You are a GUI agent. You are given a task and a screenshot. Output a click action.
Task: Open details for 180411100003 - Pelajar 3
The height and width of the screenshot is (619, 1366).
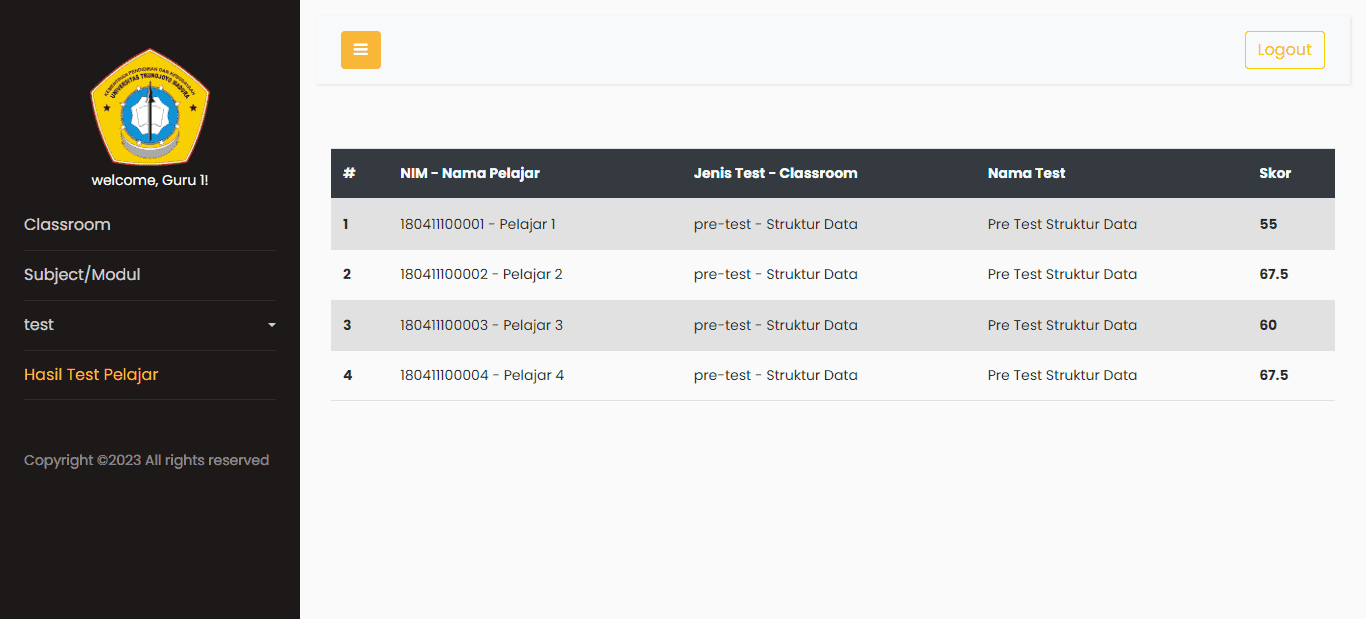click(481, 324)
